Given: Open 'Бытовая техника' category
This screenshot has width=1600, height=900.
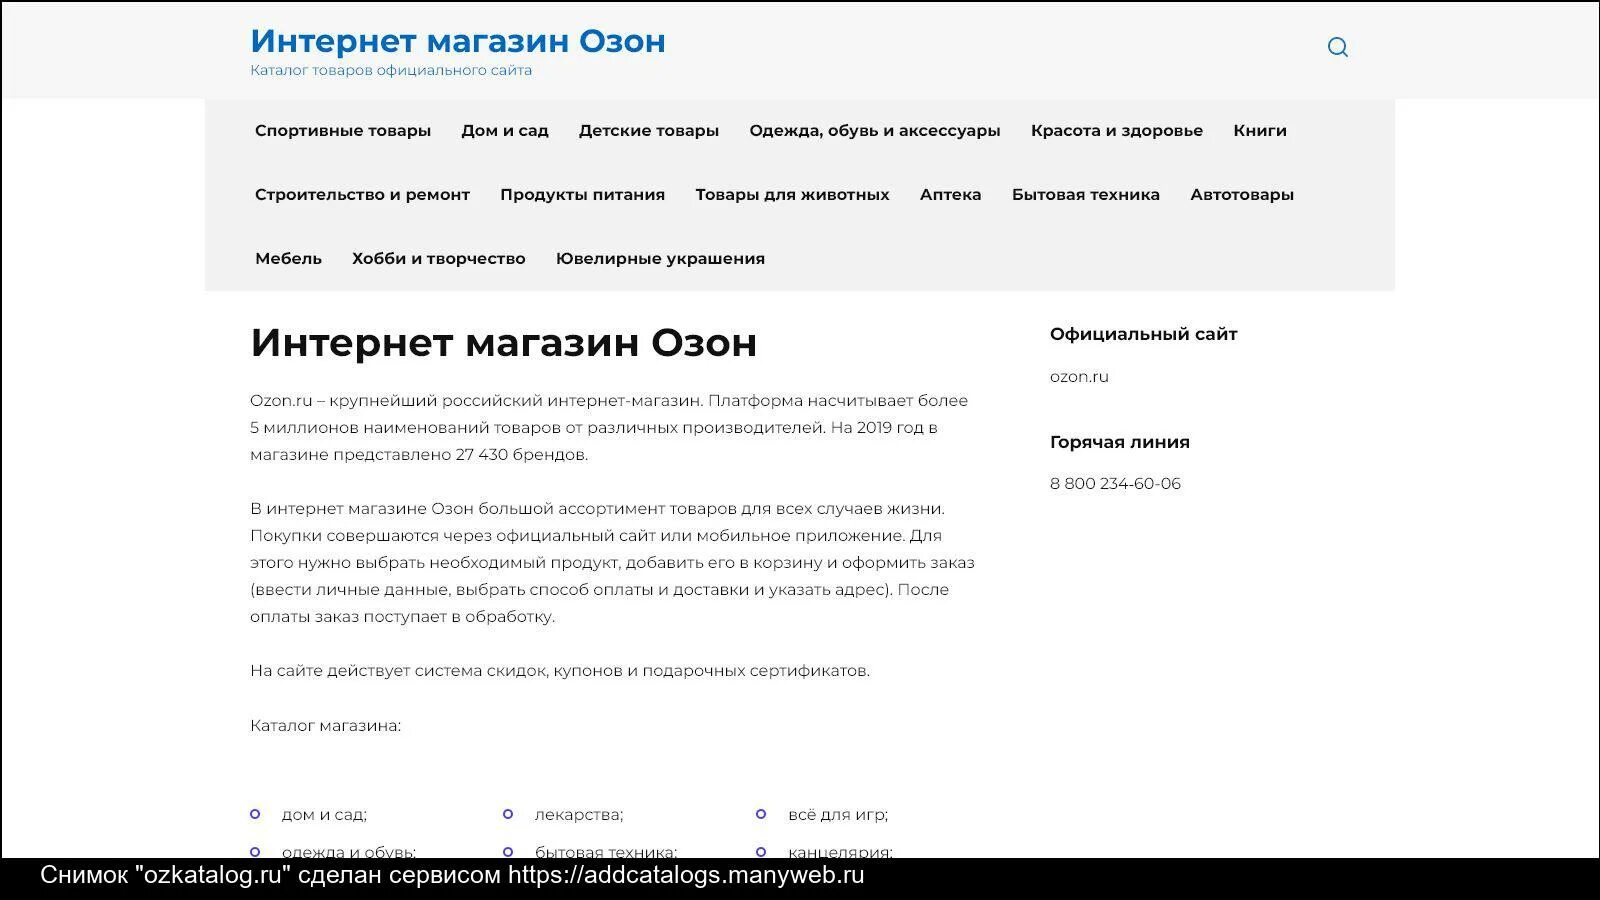Looking at the screenshot, I should coord(1086,195).
